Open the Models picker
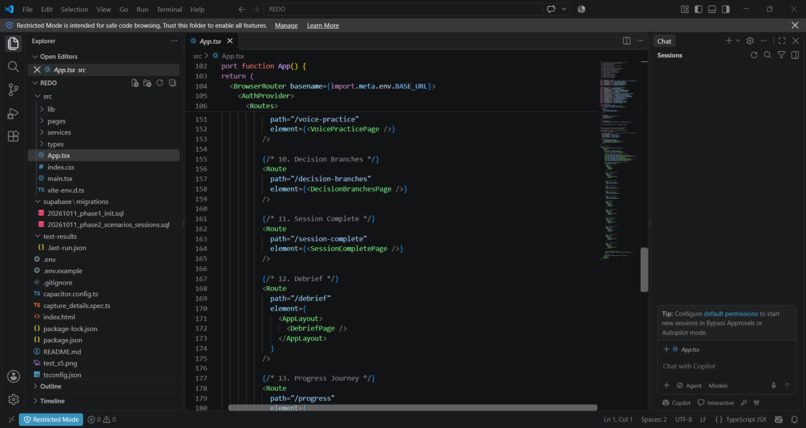 (718, 385)
